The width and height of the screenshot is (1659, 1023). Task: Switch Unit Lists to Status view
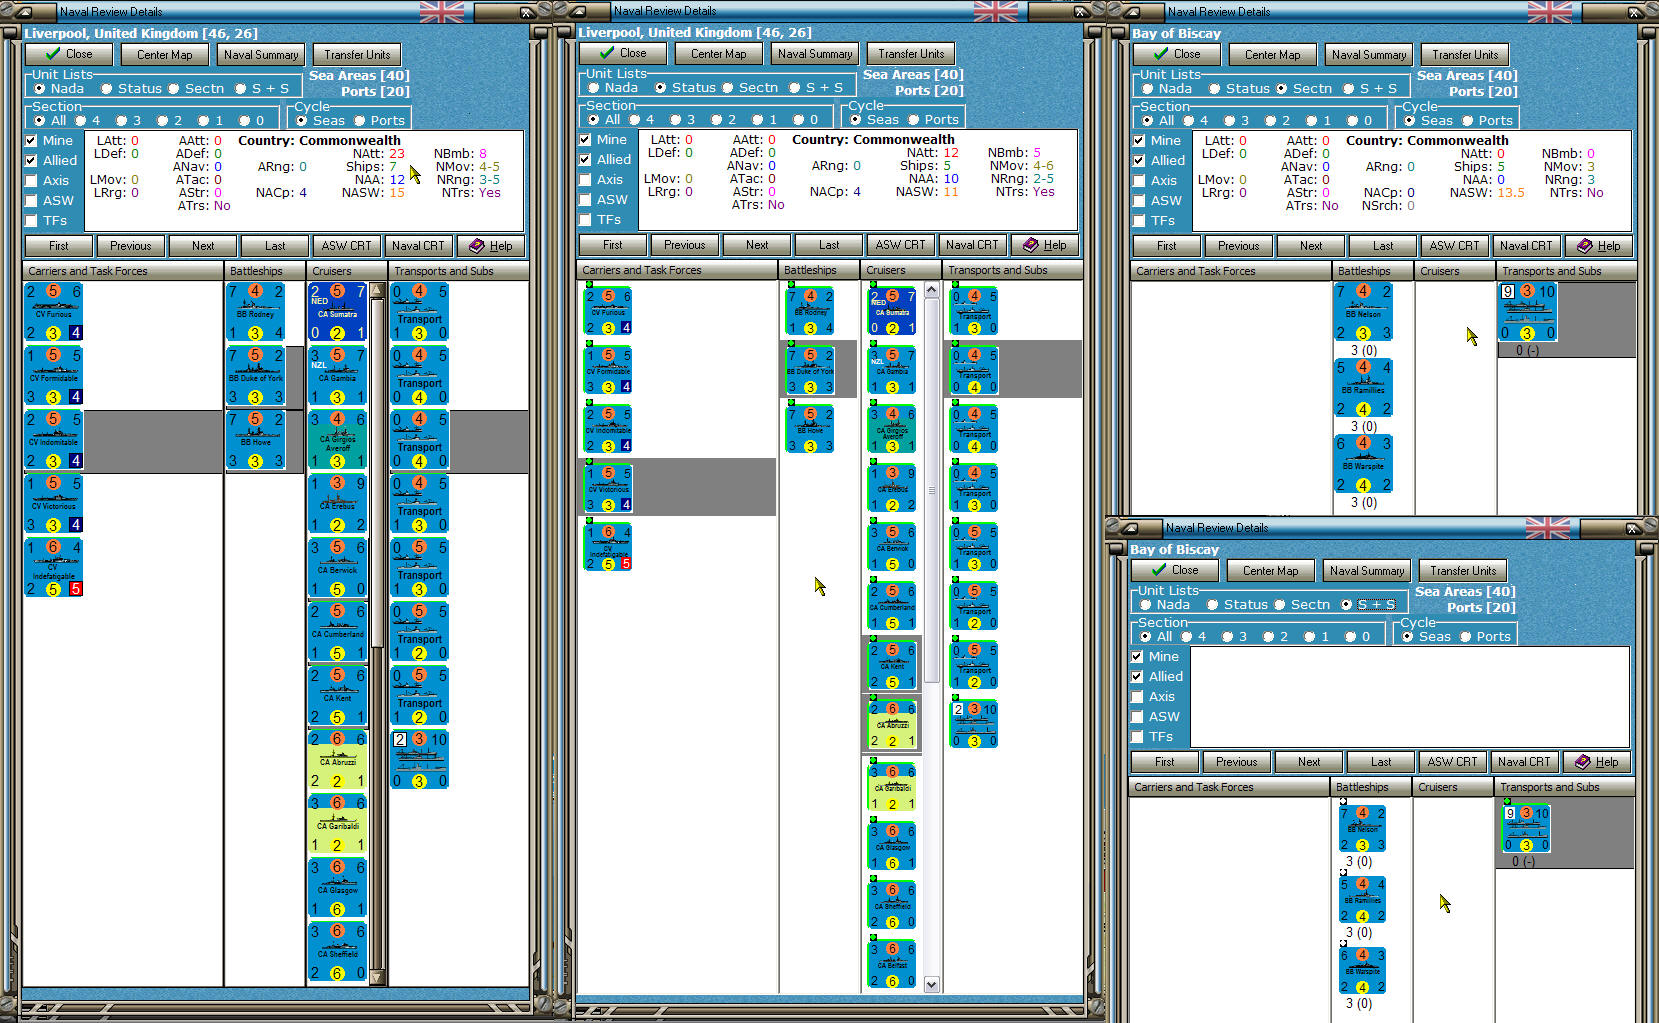(105, 88)
